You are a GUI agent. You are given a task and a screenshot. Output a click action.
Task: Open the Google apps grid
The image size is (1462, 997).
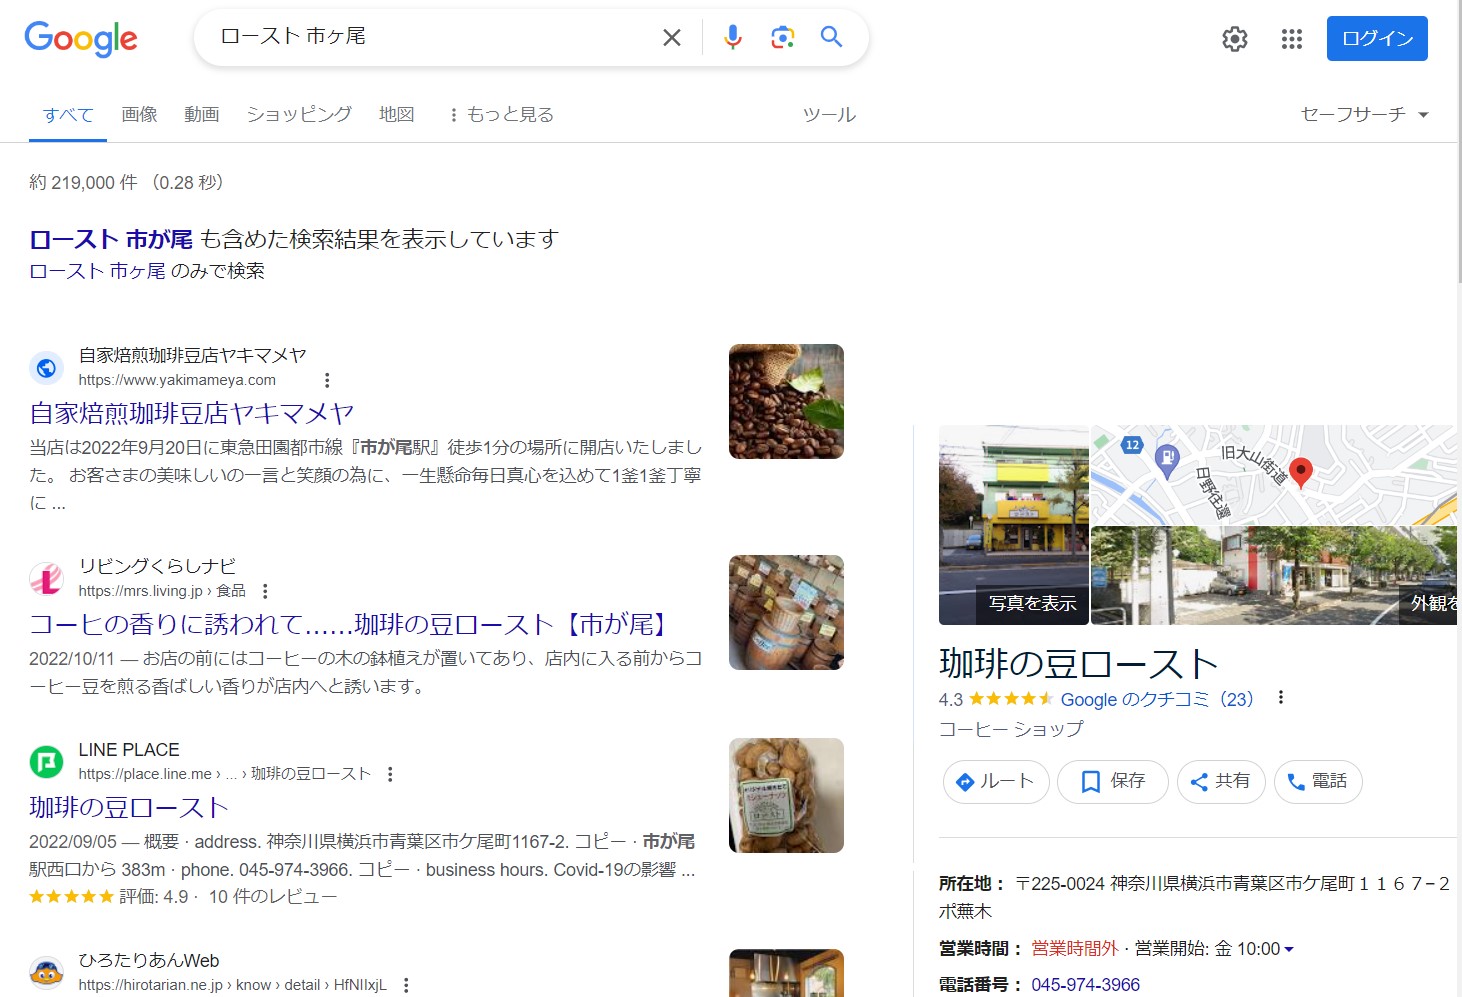[x=1292, y=39]
